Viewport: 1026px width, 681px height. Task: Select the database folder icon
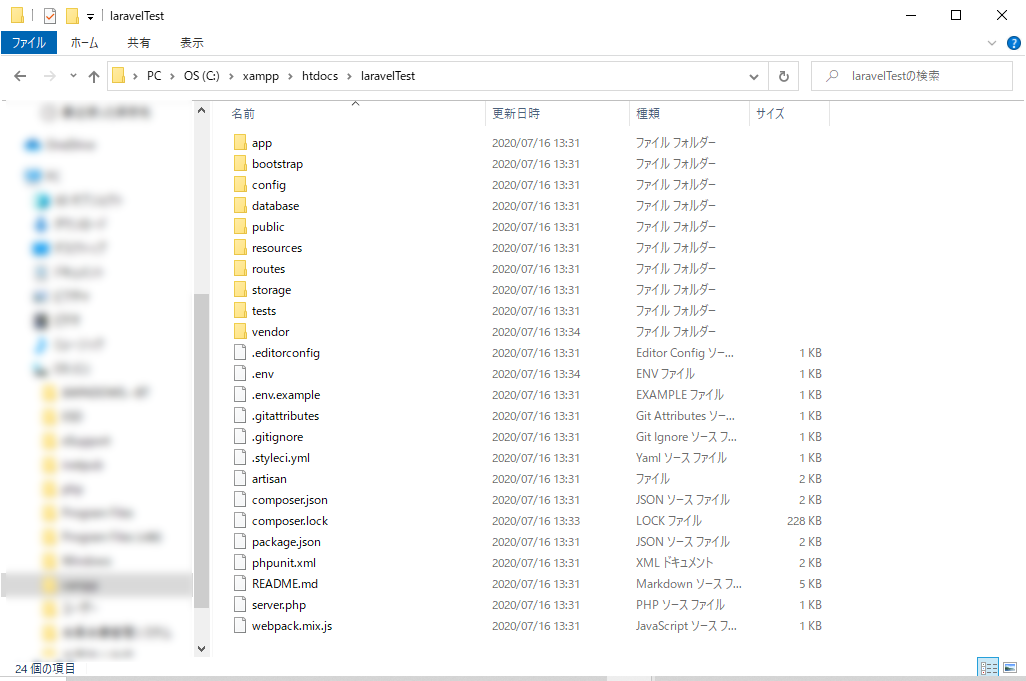[240, 205]
